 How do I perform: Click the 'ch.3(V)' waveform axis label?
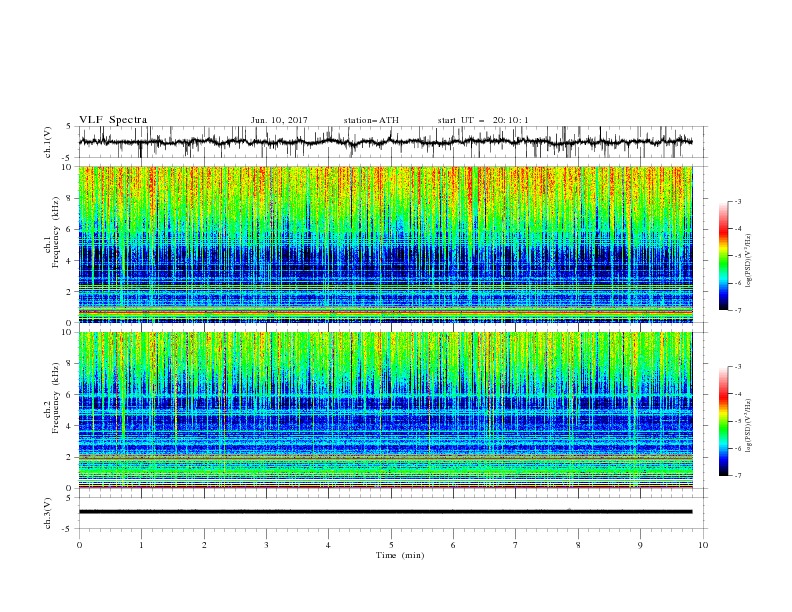(48, 513)
